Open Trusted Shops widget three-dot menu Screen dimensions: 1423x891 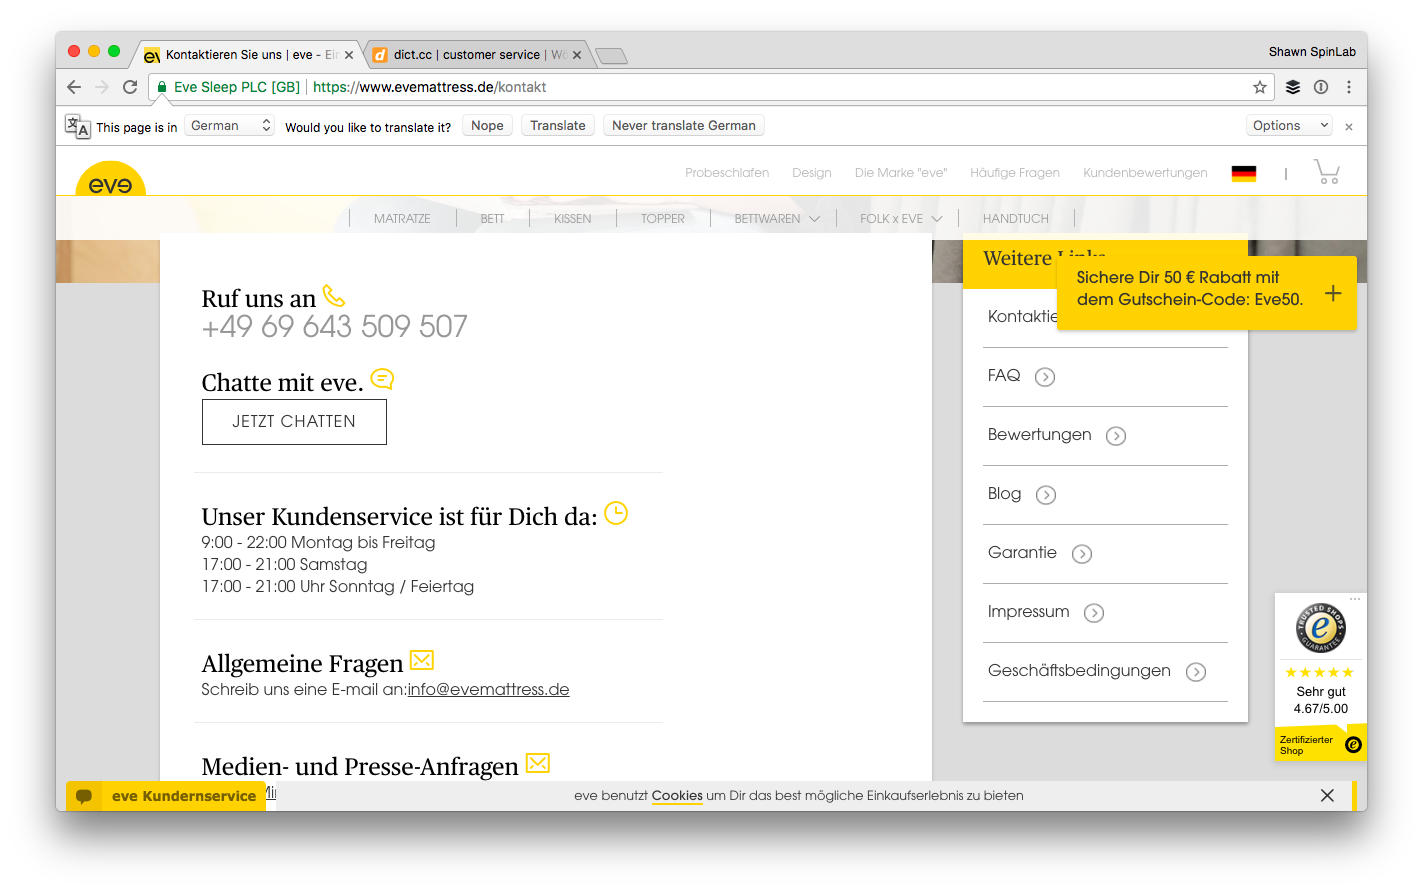[x=1355, y=599]
